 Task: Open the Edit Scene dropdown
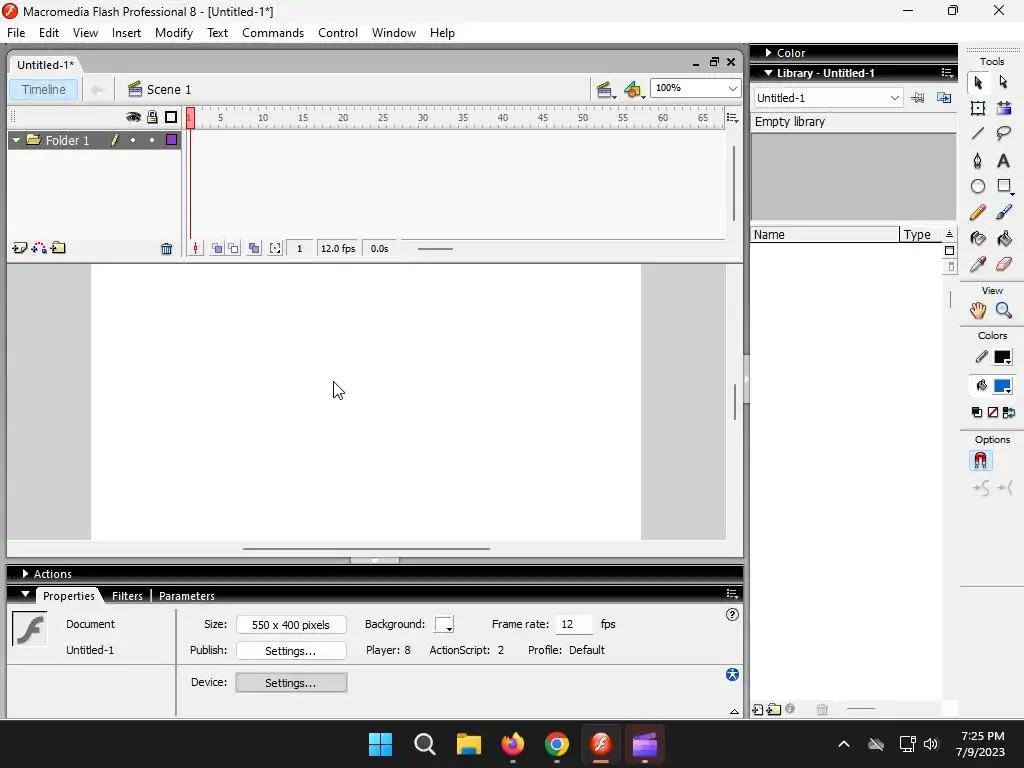coord(605,89)
